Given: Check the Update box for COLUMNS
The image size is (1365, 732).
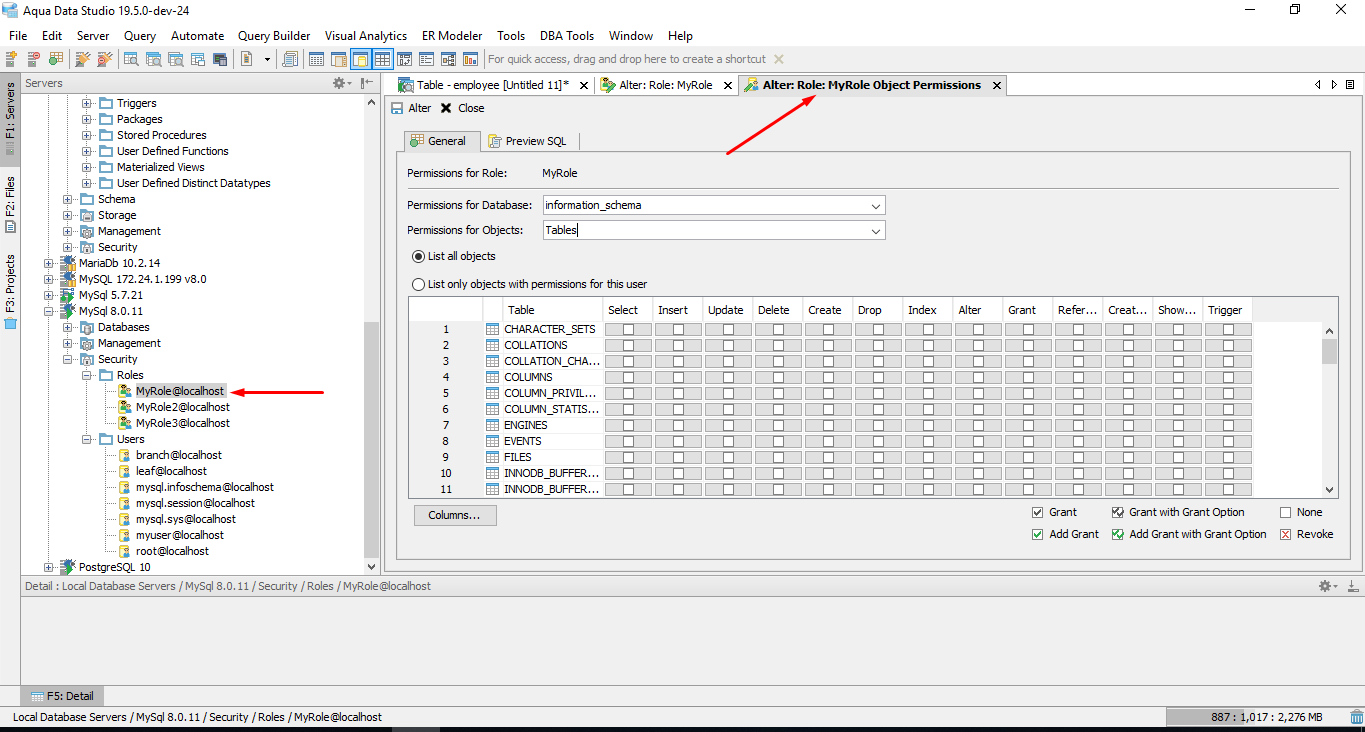Looking at the screenshot, I should coord(728,377).
